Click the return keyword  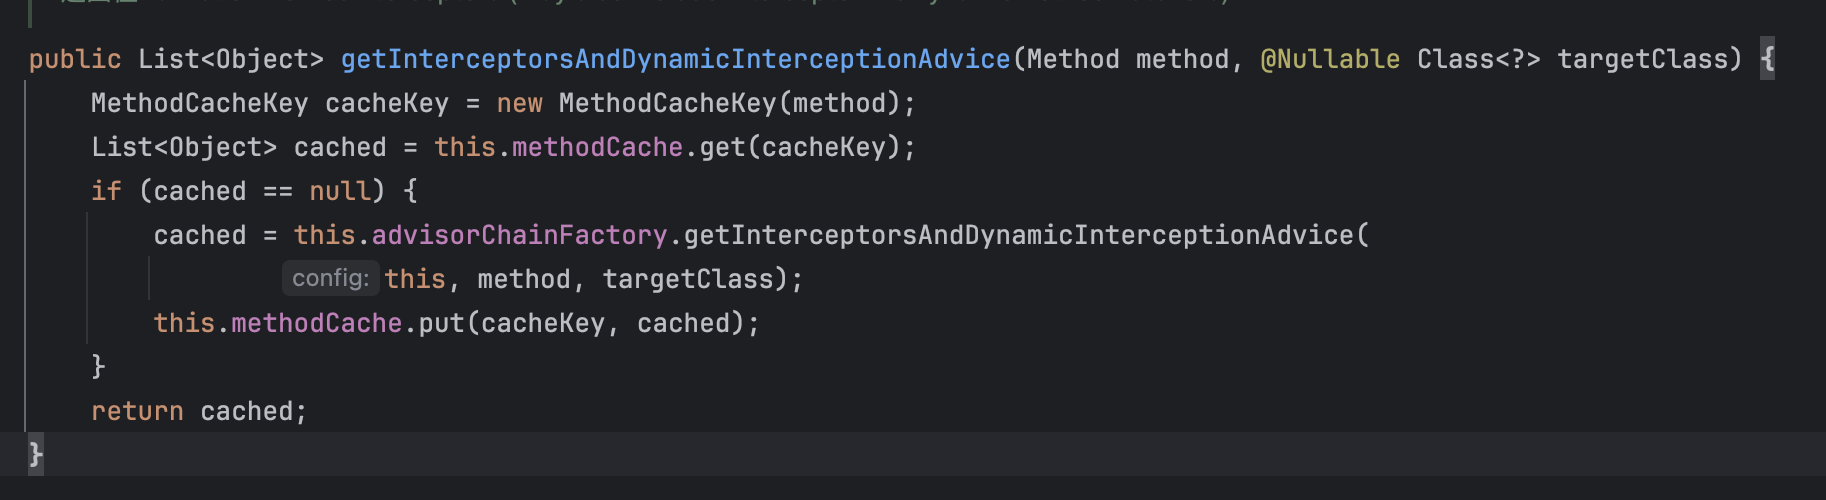click(137, 411)
